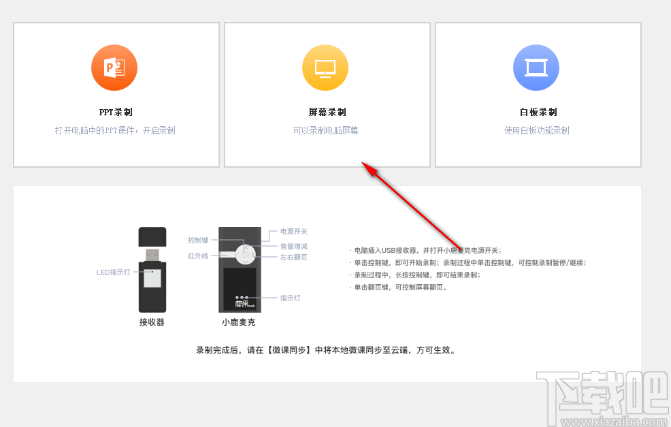
Task: Click instruction line 单击控制键，即可开始录制
Action: point(468,263)
